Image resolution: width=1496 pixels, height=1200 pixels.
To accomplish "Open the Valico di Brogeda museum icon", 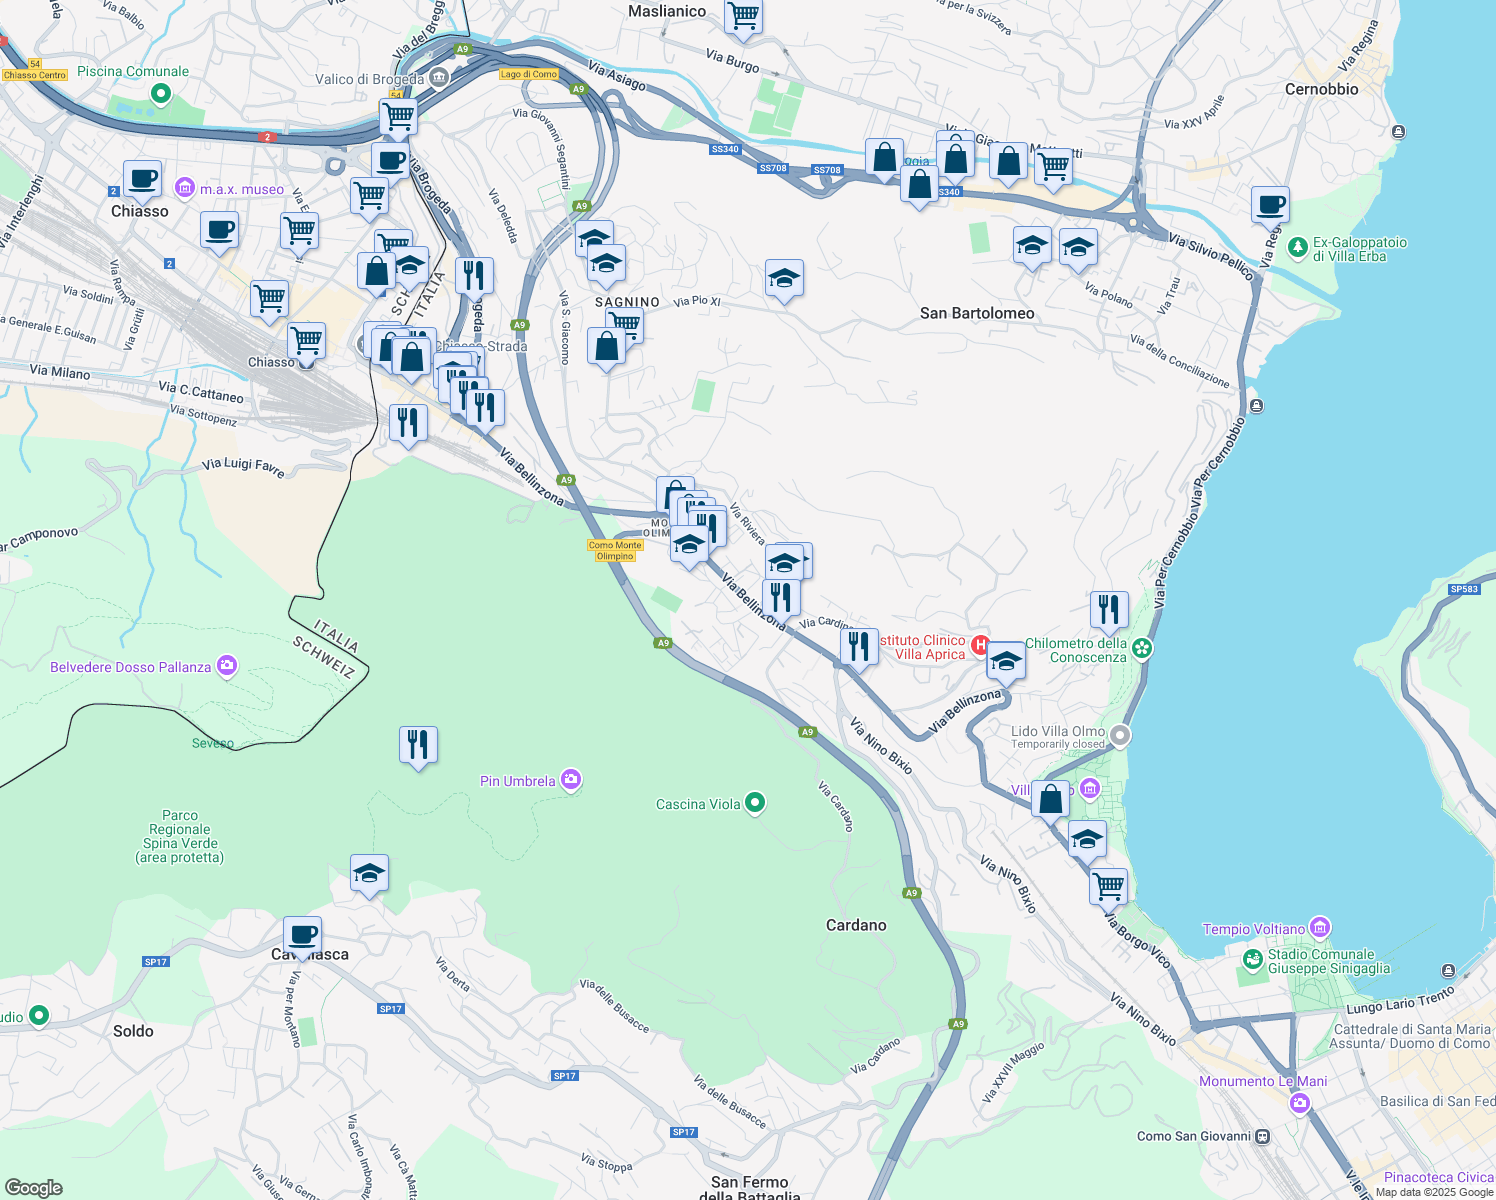I will 438,78.
